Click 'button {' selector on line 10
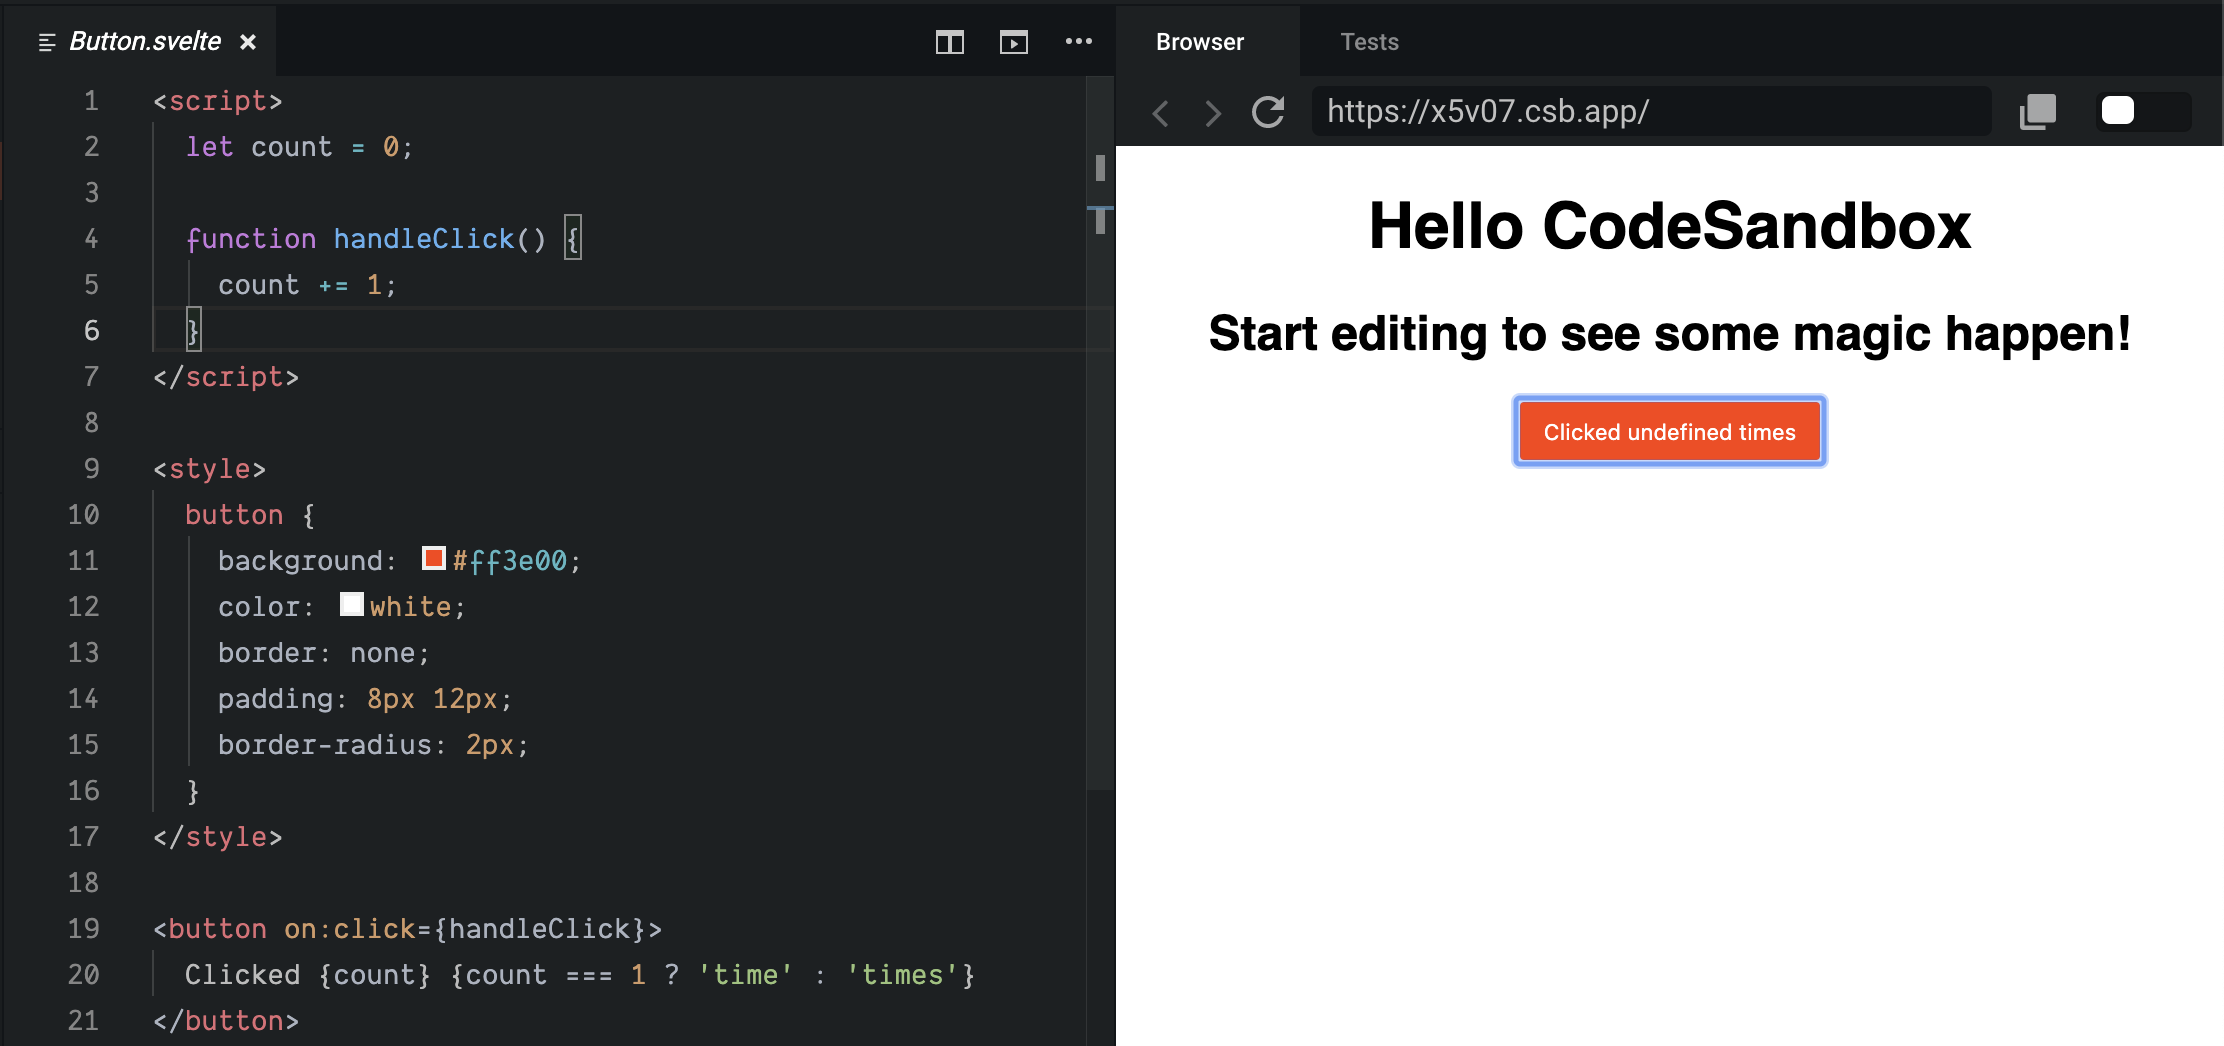This screenshot has width=2224, height=1046. (250, 515)
